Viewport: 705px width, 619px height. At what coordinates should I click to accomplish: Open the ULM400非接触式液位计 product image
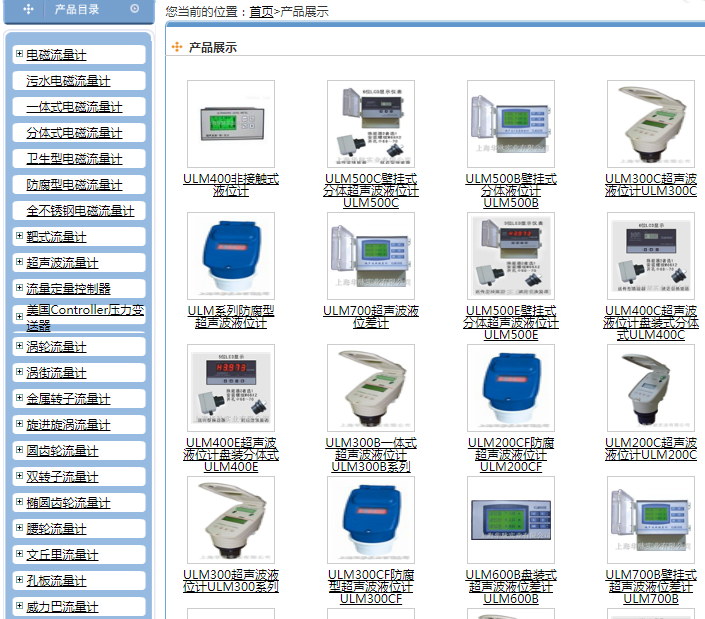click(231, 124)
